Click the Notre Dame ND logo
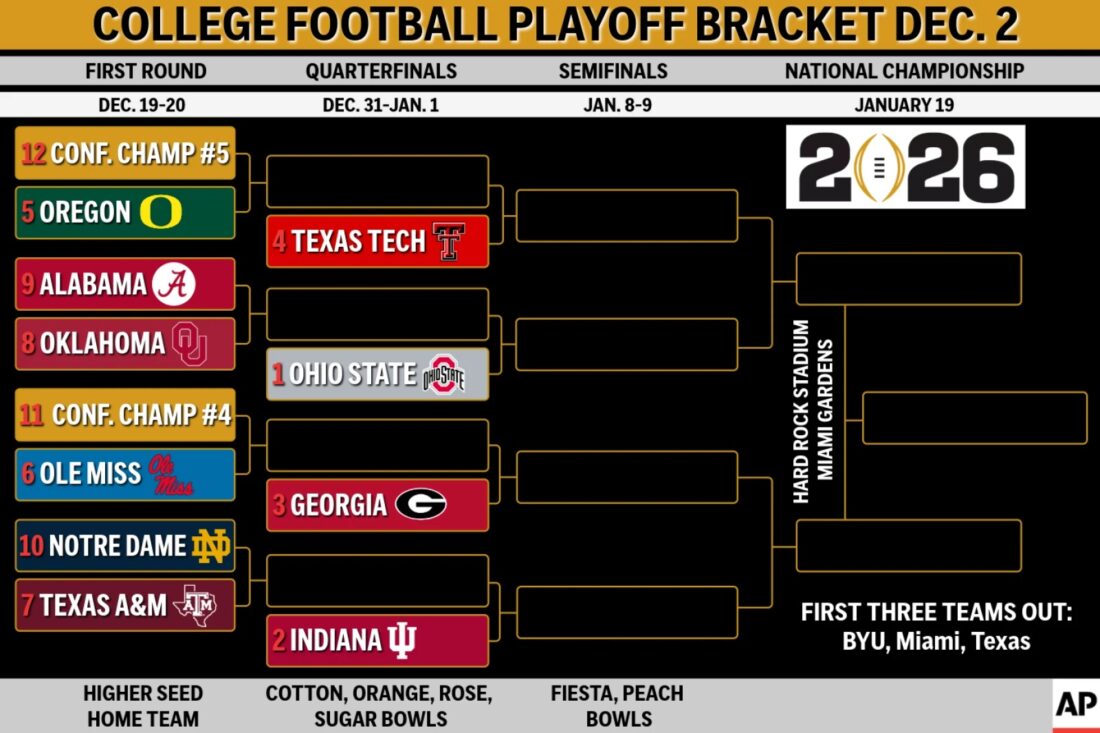The width and height of the screenshot is (1100, 733). point(211,546)
